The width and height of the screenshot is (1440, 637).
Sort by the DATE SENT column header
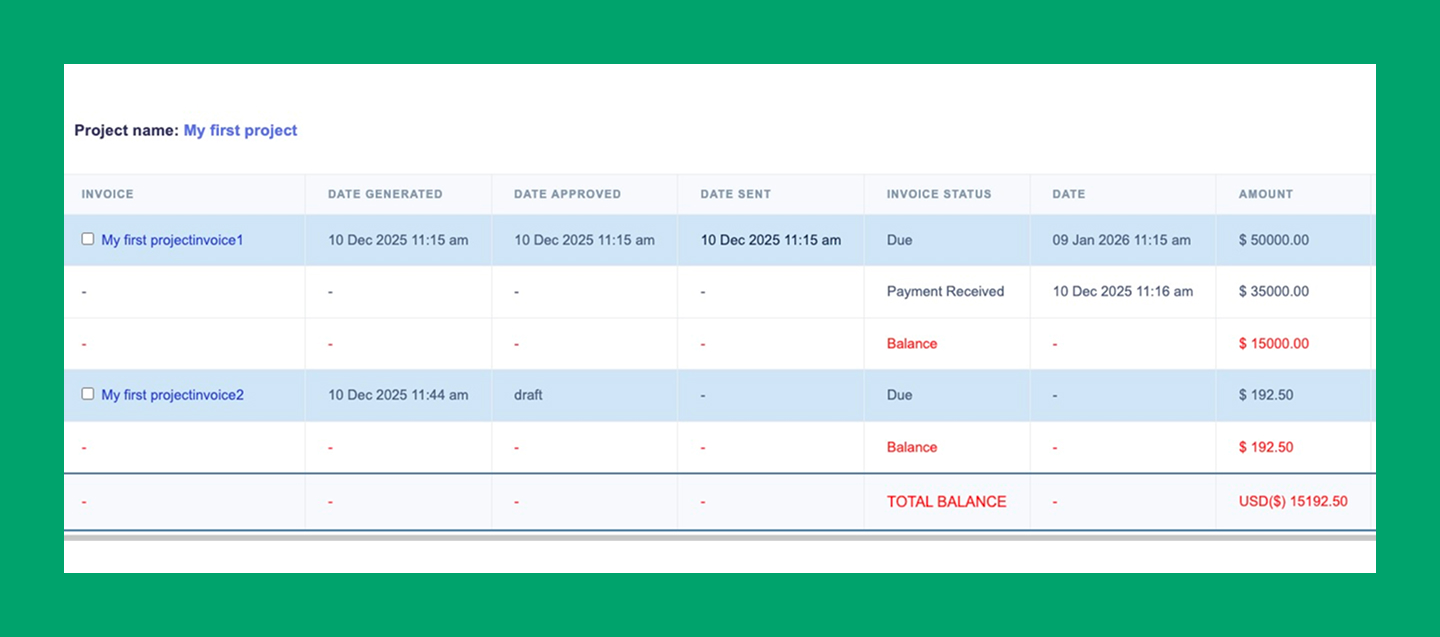(x=735, y=194)
